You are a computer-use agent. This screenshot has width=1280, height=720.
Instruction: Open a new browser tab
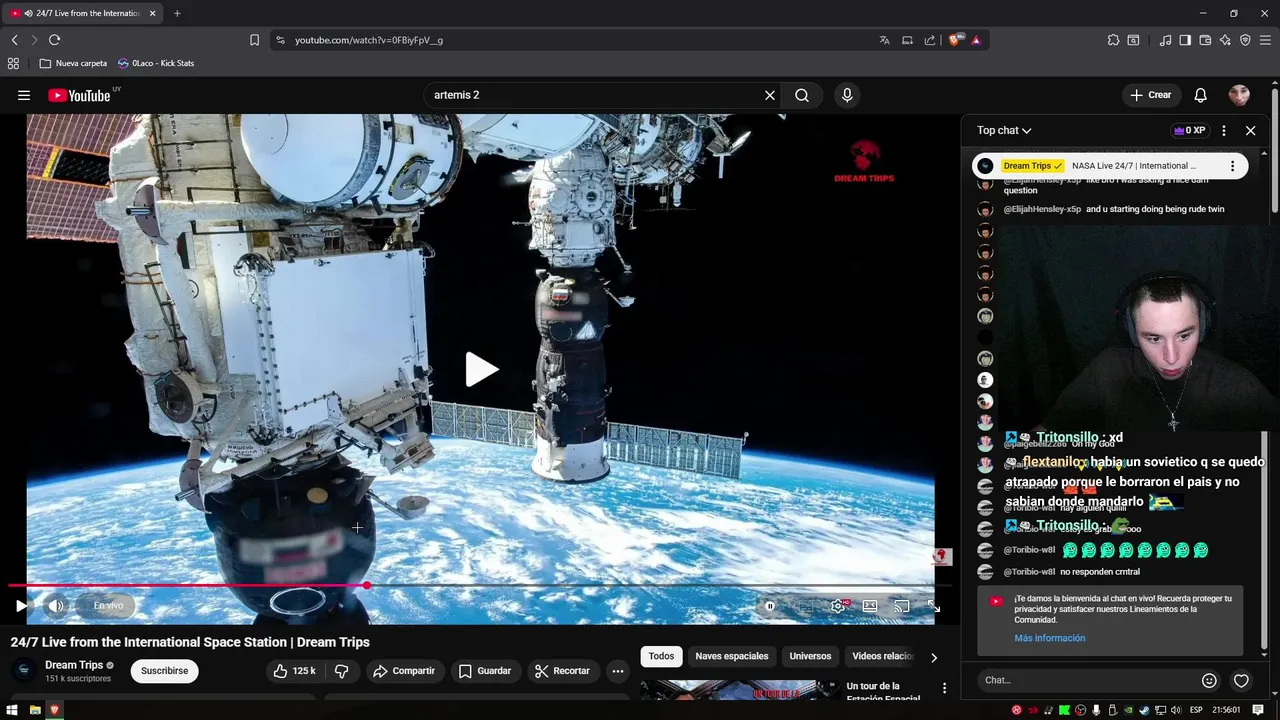coord(177,13)
